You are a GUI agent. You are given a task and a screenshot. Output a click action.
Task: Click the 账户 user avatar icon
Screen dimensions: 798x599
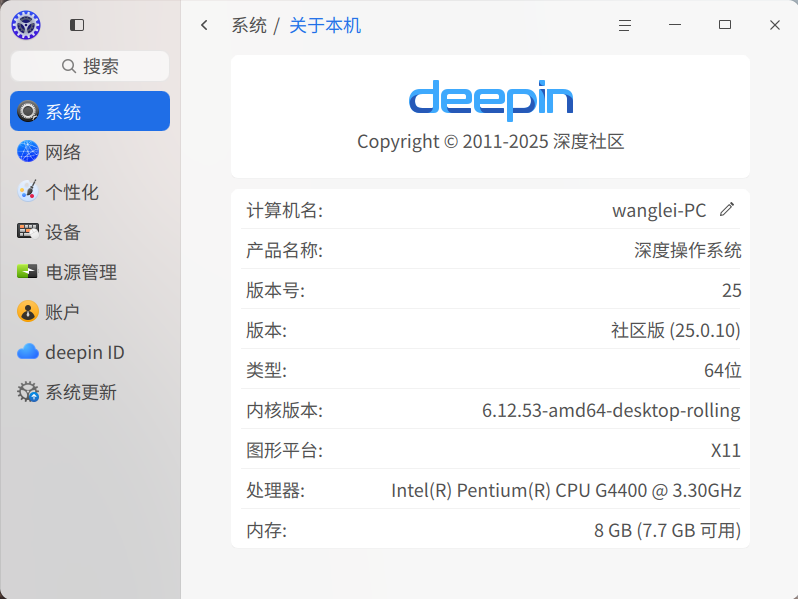tap(28, 311)
